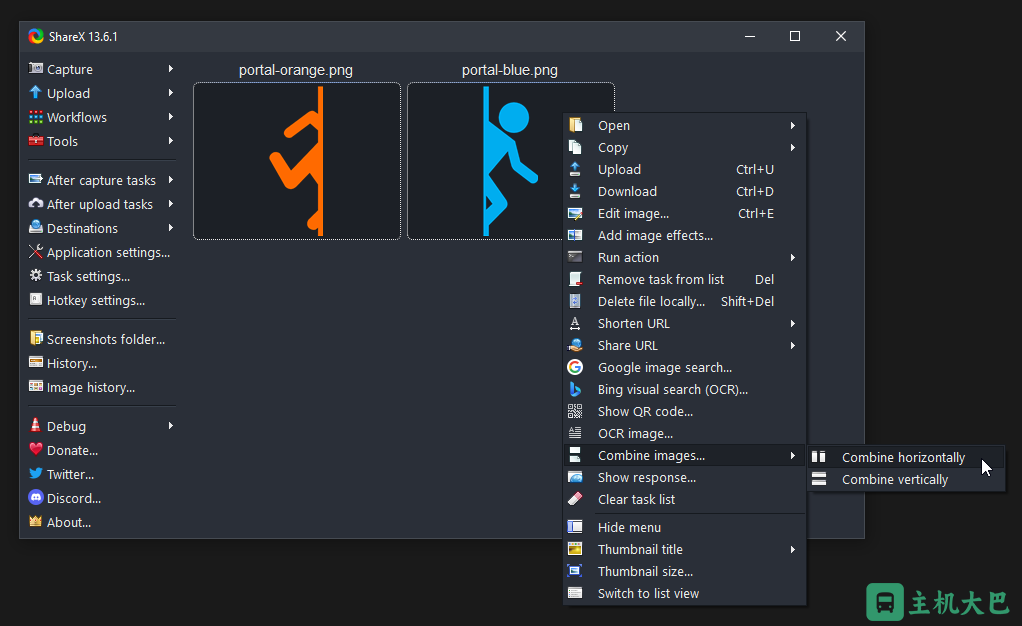This screenshot has height=626, width=1022.
Task: Open Share URL submenu
Action: (685, 345)
